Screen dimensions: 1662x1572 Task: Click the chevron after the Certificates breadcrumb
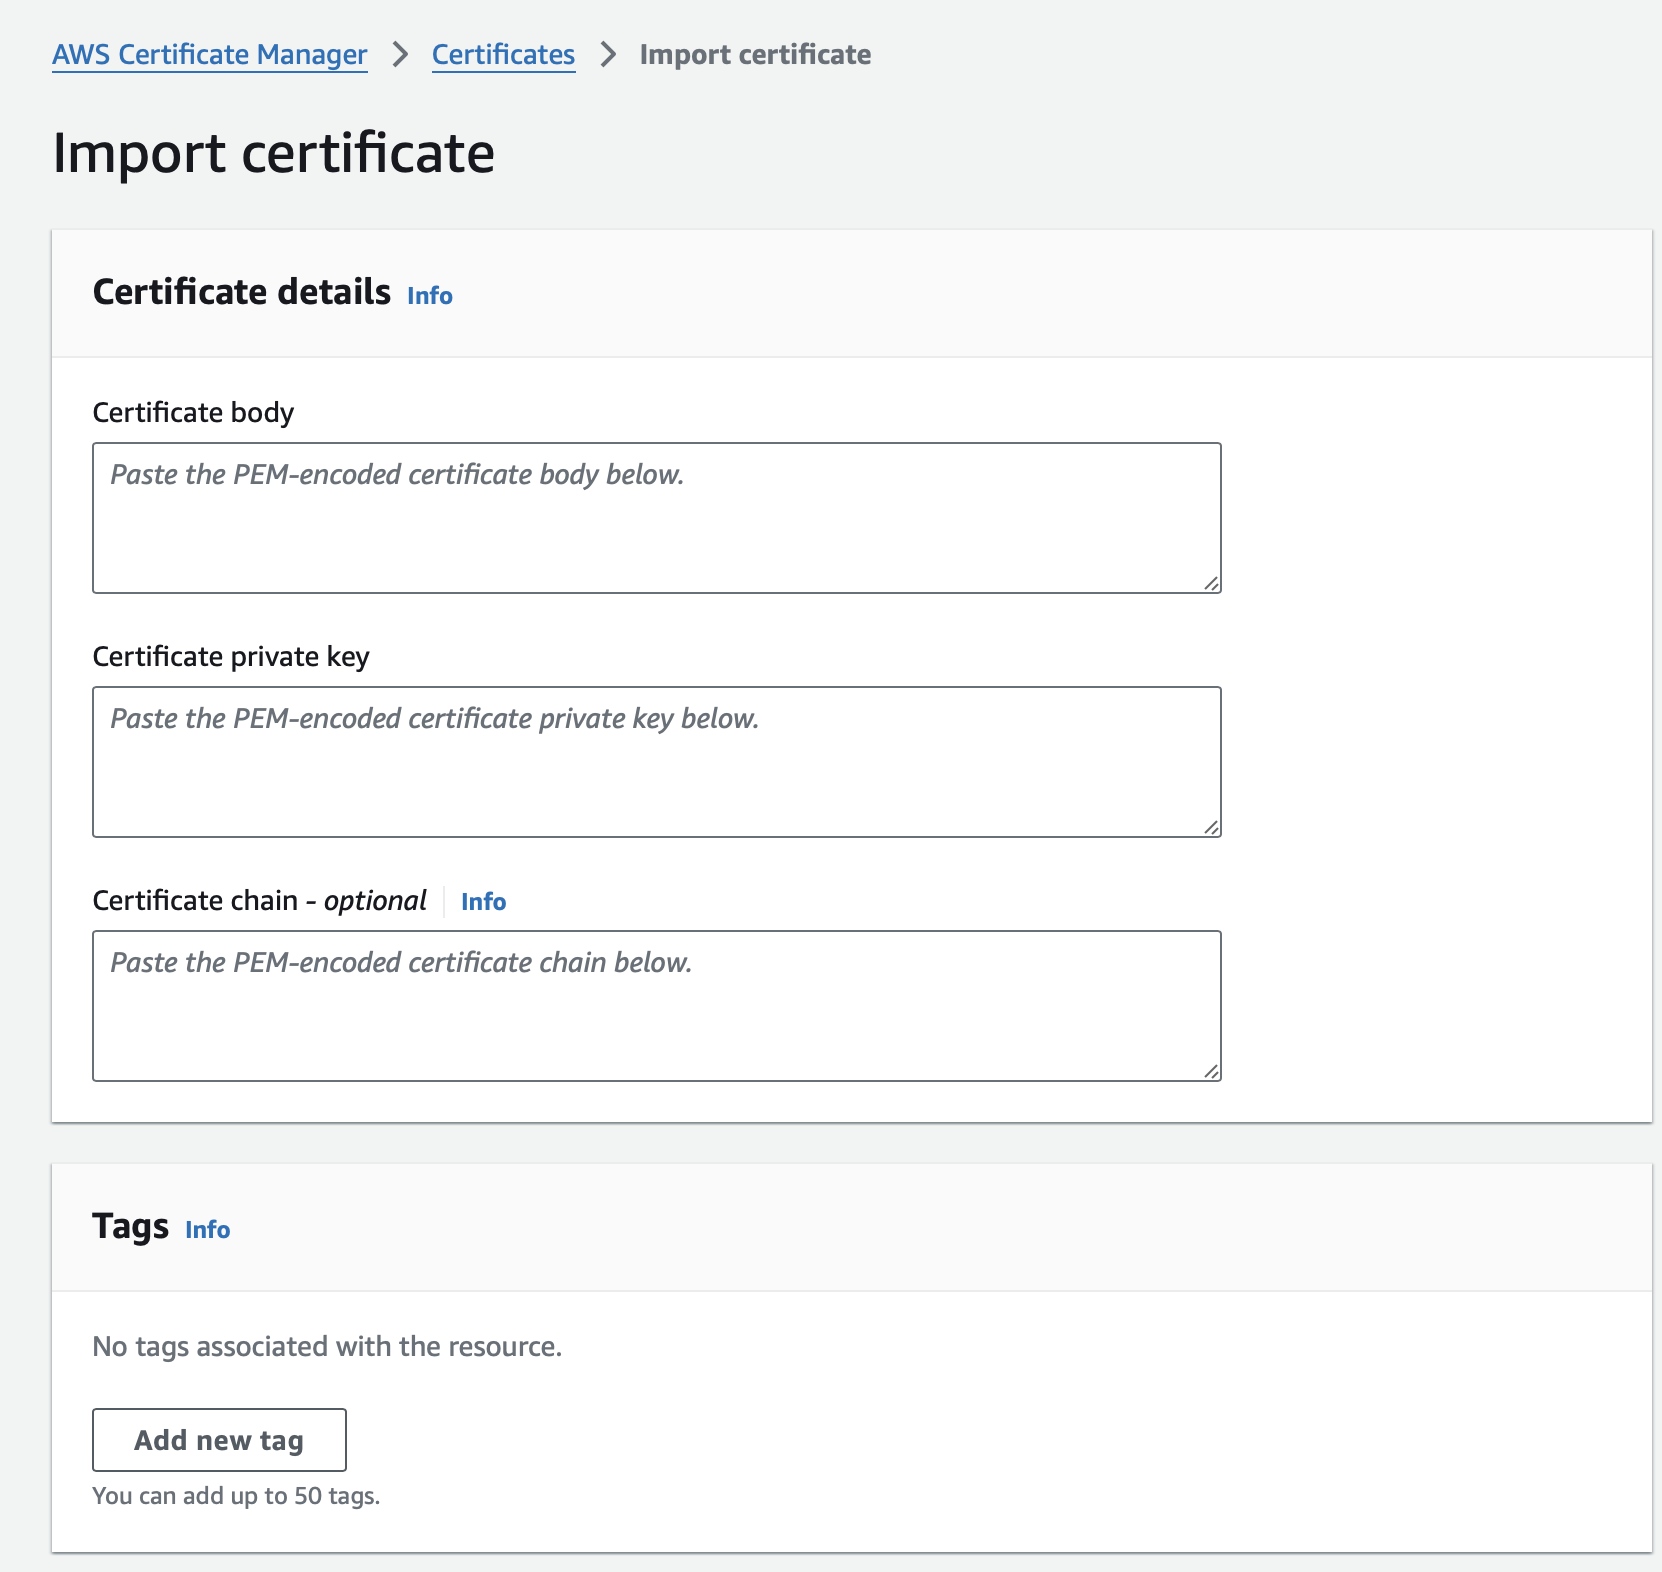click(608, 55)
